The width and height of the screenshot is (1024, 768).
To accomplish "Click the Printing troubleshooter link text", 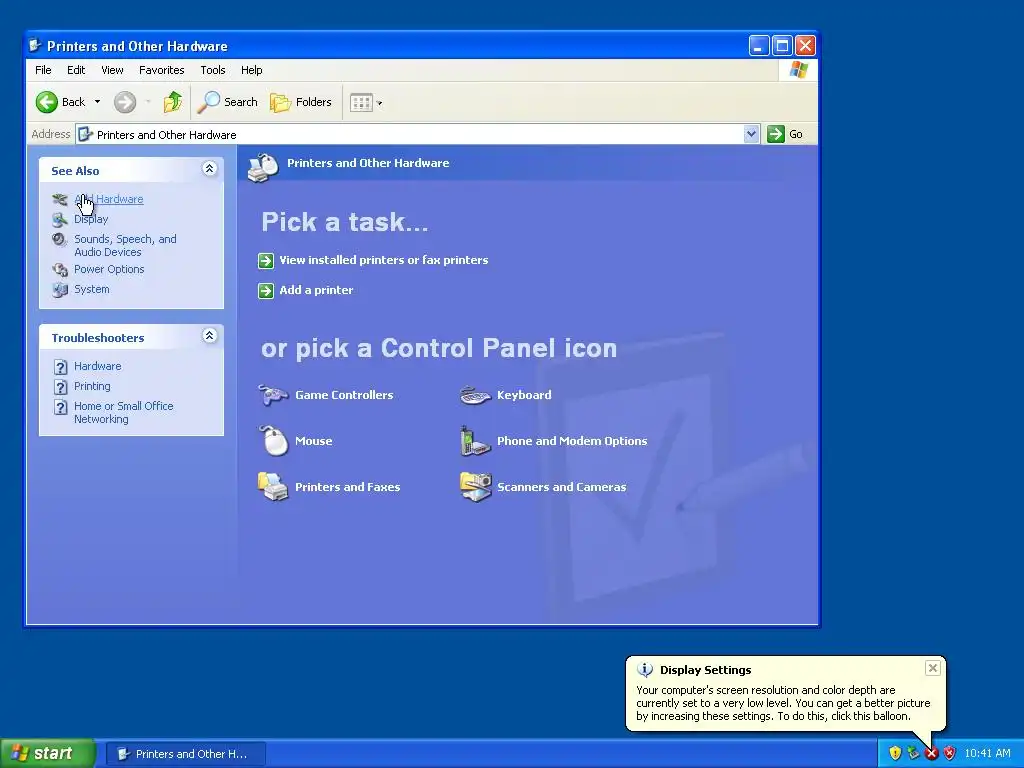I will coord(92,386).
